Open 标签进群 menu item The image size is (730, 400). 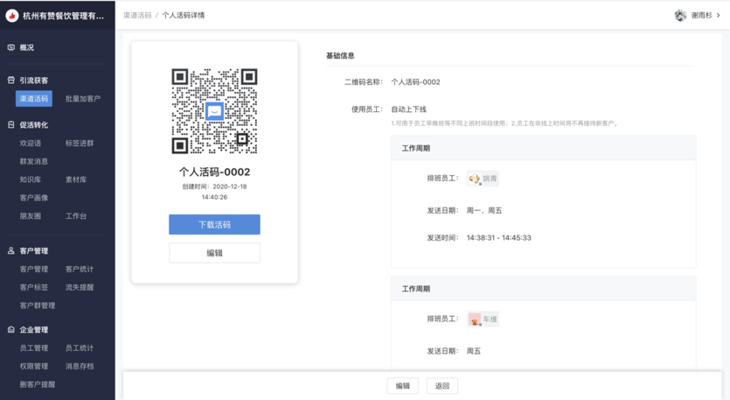(x=79, y=143)
